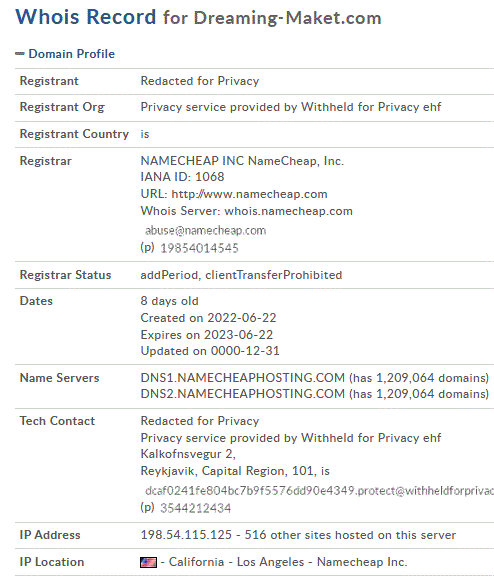
Task: Click the Registrar Status label
Action: point(65,275)
